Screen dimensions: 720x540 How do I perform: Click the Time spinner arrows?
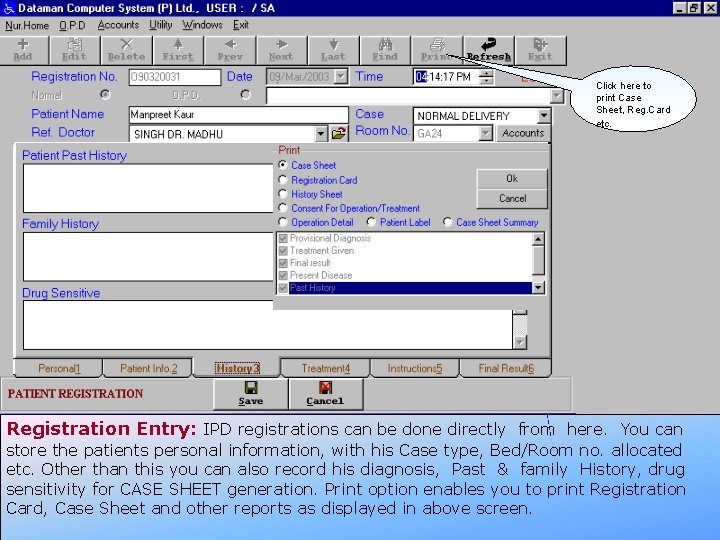tap(486, 77)
